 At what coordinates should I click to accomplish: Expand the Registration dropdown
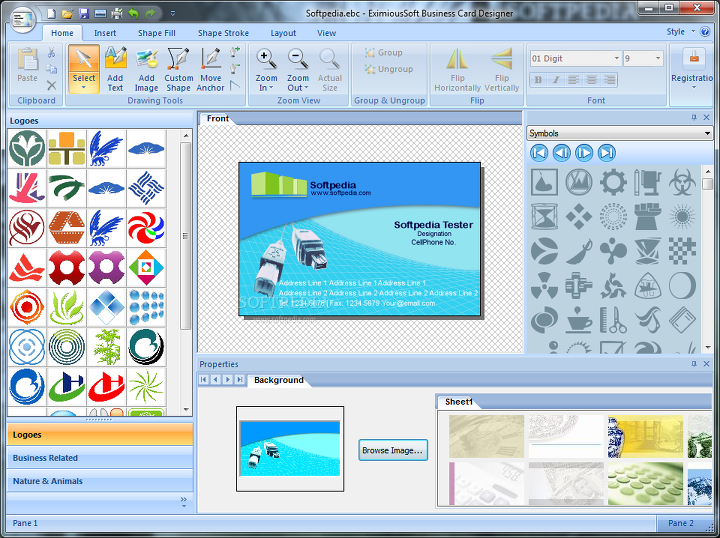click(x=694, y=87)
